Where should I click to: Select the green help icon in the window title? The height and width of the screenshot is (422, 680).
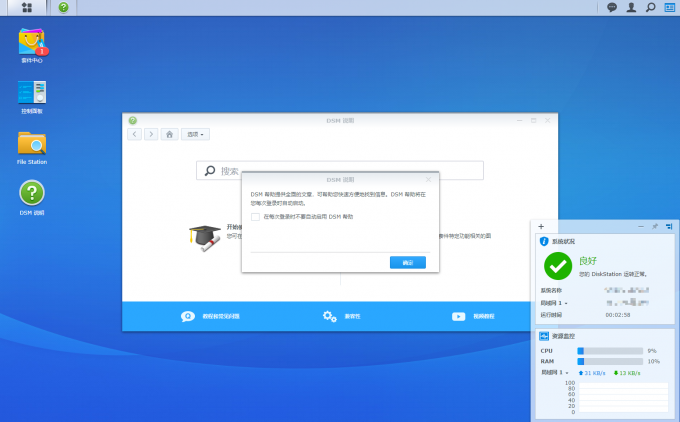pyautogui.click(x=133, y=120)
